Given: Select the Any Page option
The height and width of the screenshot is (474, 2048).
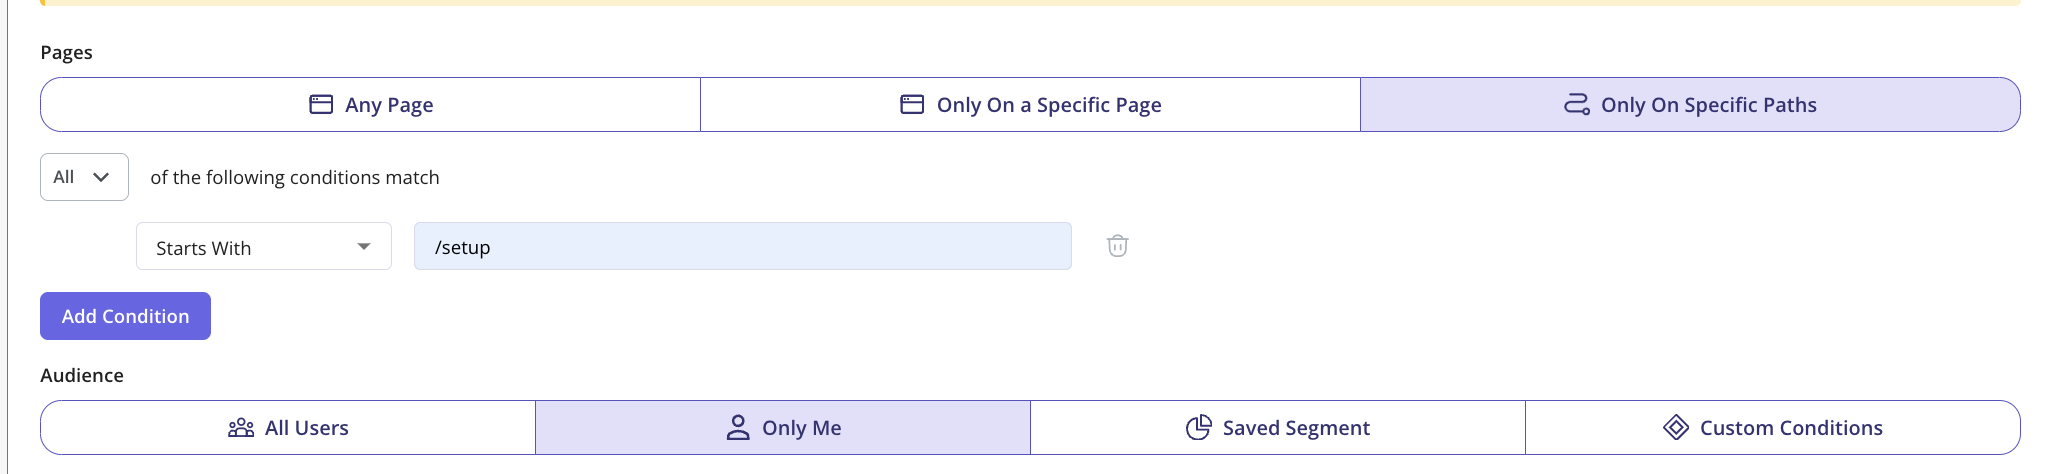Looking at the screenshot, I should [371, 105].
